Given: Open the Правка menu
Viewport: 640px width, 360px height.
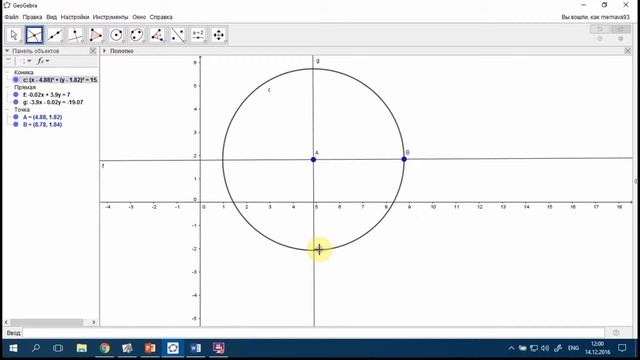Looking at the screenshot, I should [32, 17].
